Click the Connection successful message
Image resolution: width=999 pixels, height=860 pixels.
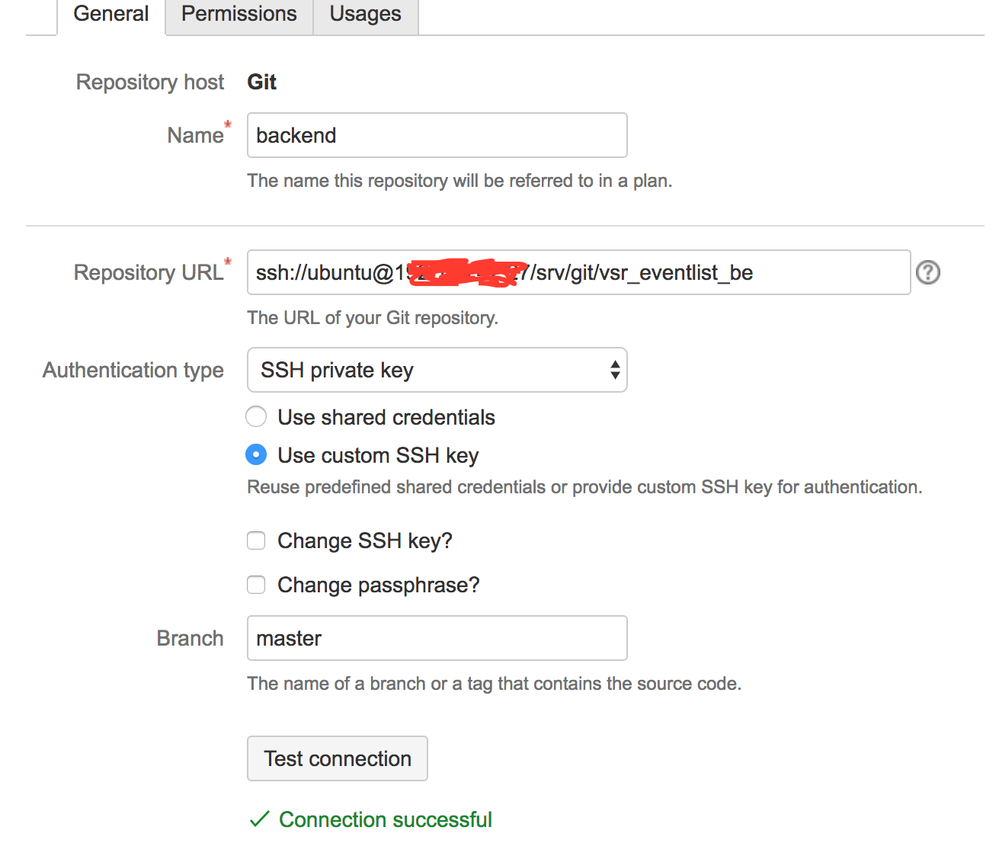click(x=385, y=819)
